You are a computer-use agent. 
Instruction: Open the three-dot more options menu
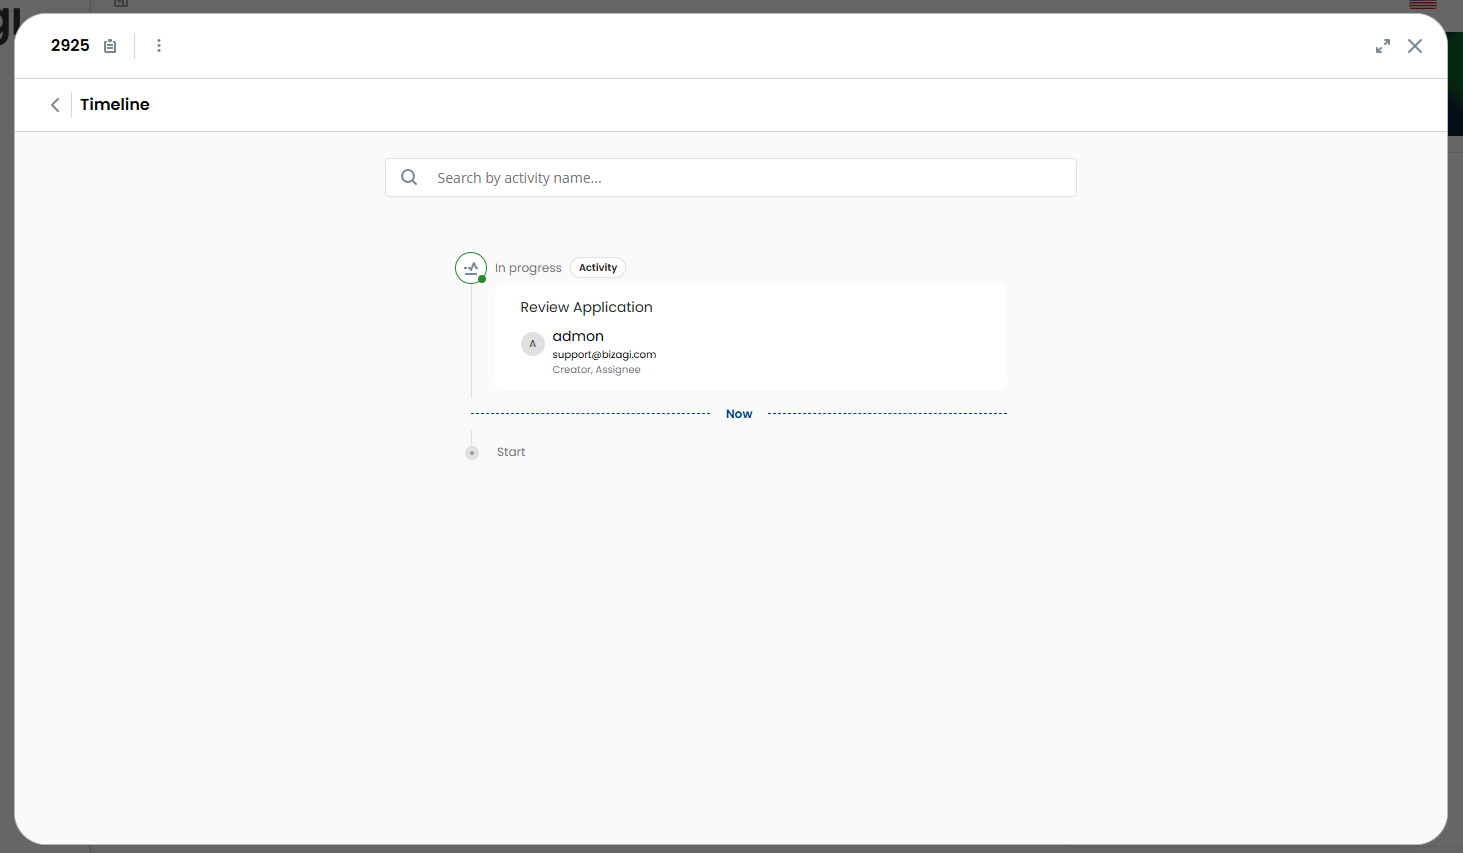[159, 46]
